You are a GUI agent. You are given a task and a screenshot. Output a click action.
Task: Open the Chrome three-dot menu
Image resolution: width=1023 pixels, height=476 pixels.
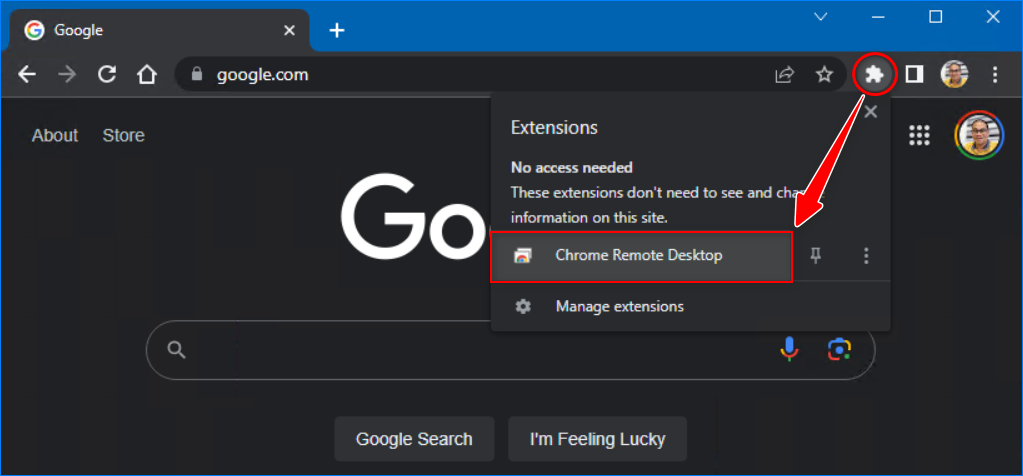pos(994,75)
